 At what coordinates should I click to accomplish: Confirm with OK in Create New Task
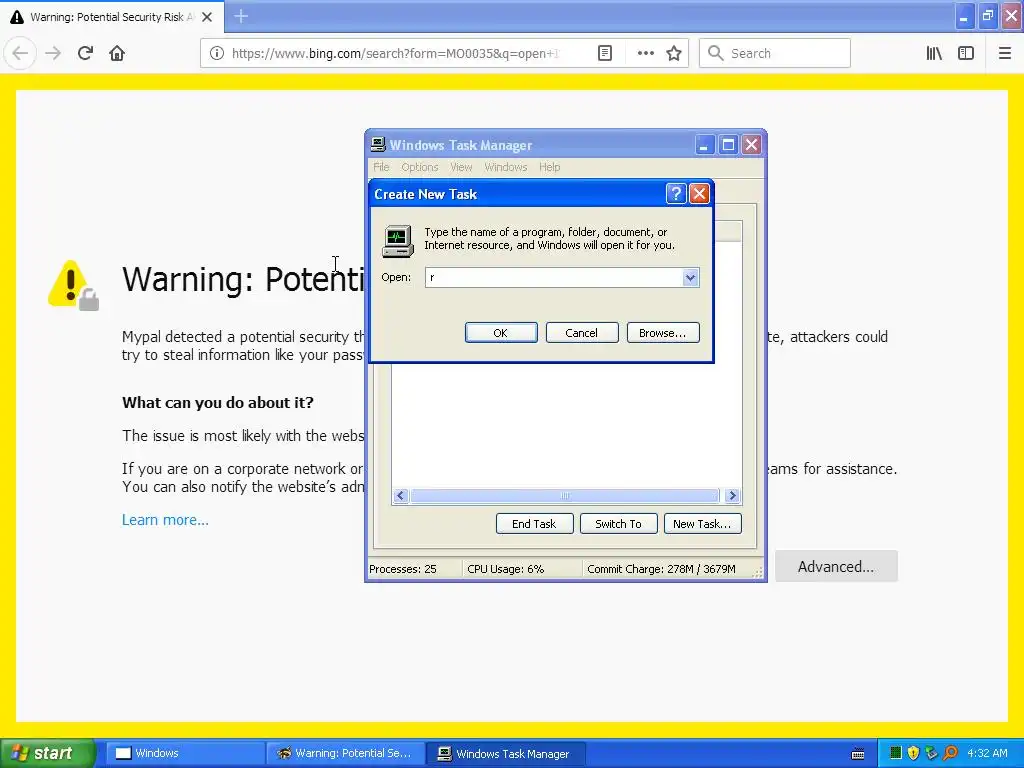[501, 332]
